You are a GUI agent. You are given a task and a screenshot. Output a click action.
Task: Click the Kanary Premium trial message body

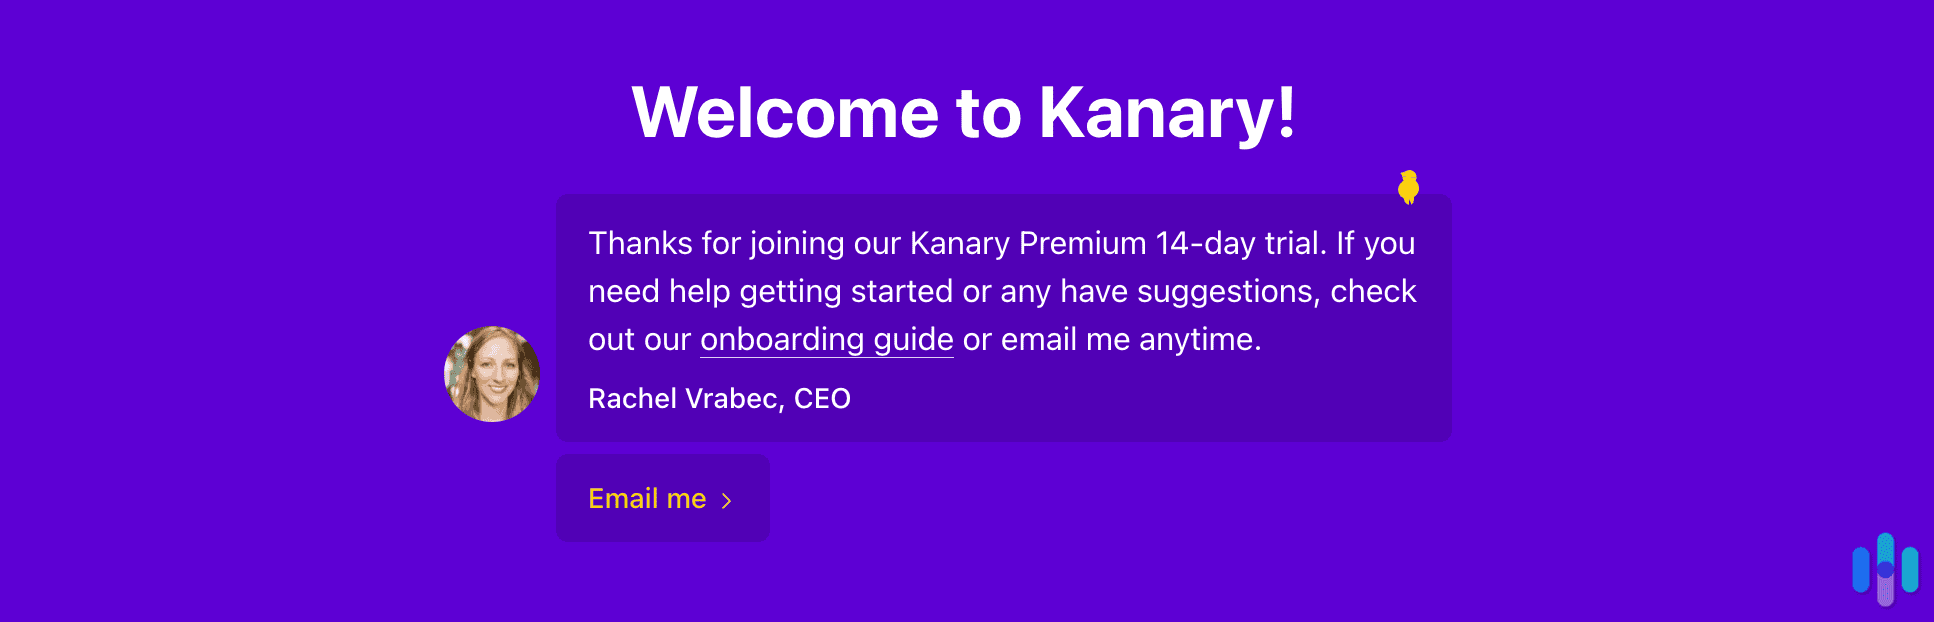tap(1002, 291)
